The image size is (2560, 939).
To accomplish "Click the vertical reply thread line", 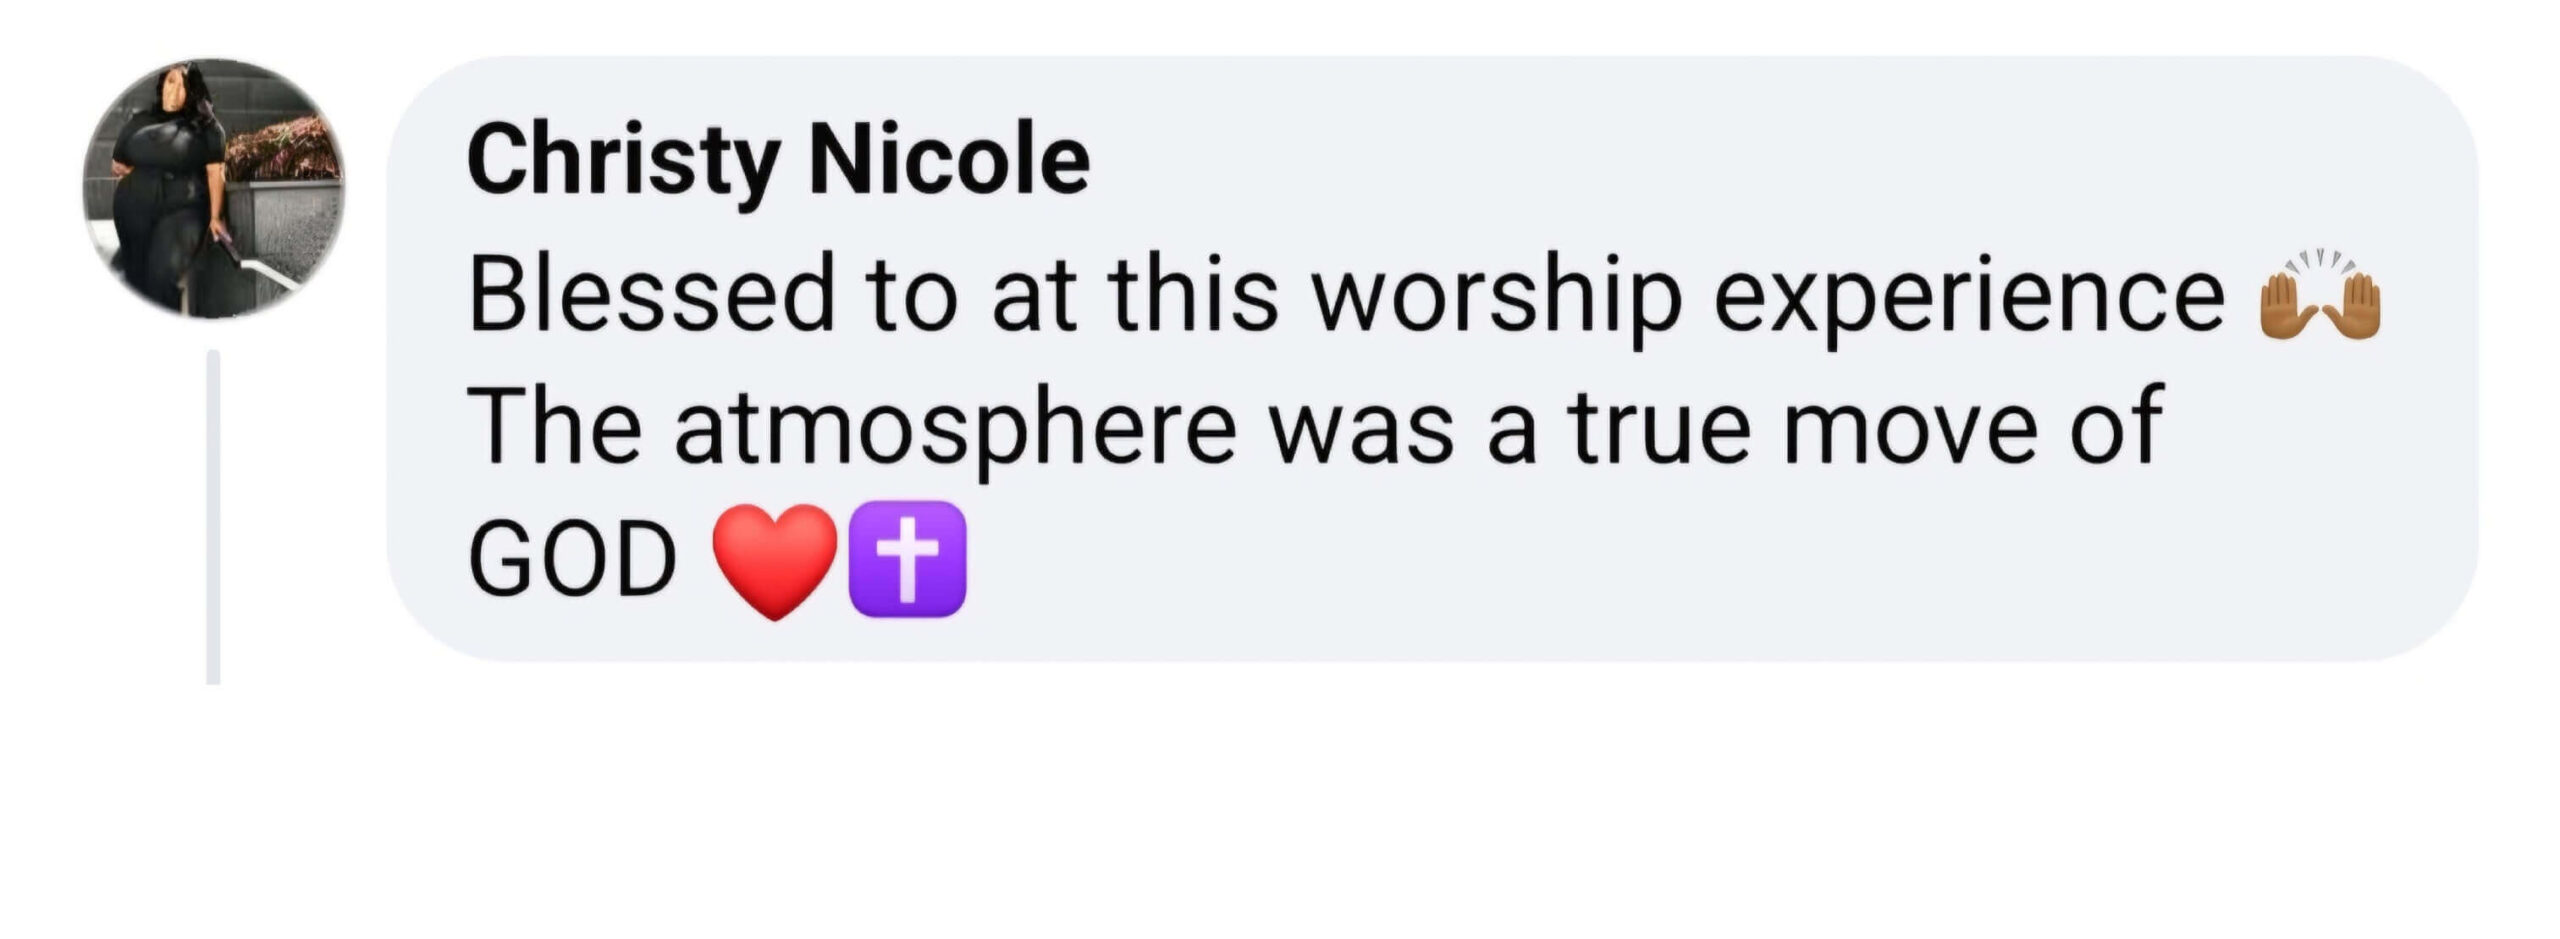I will coord(213,516).
